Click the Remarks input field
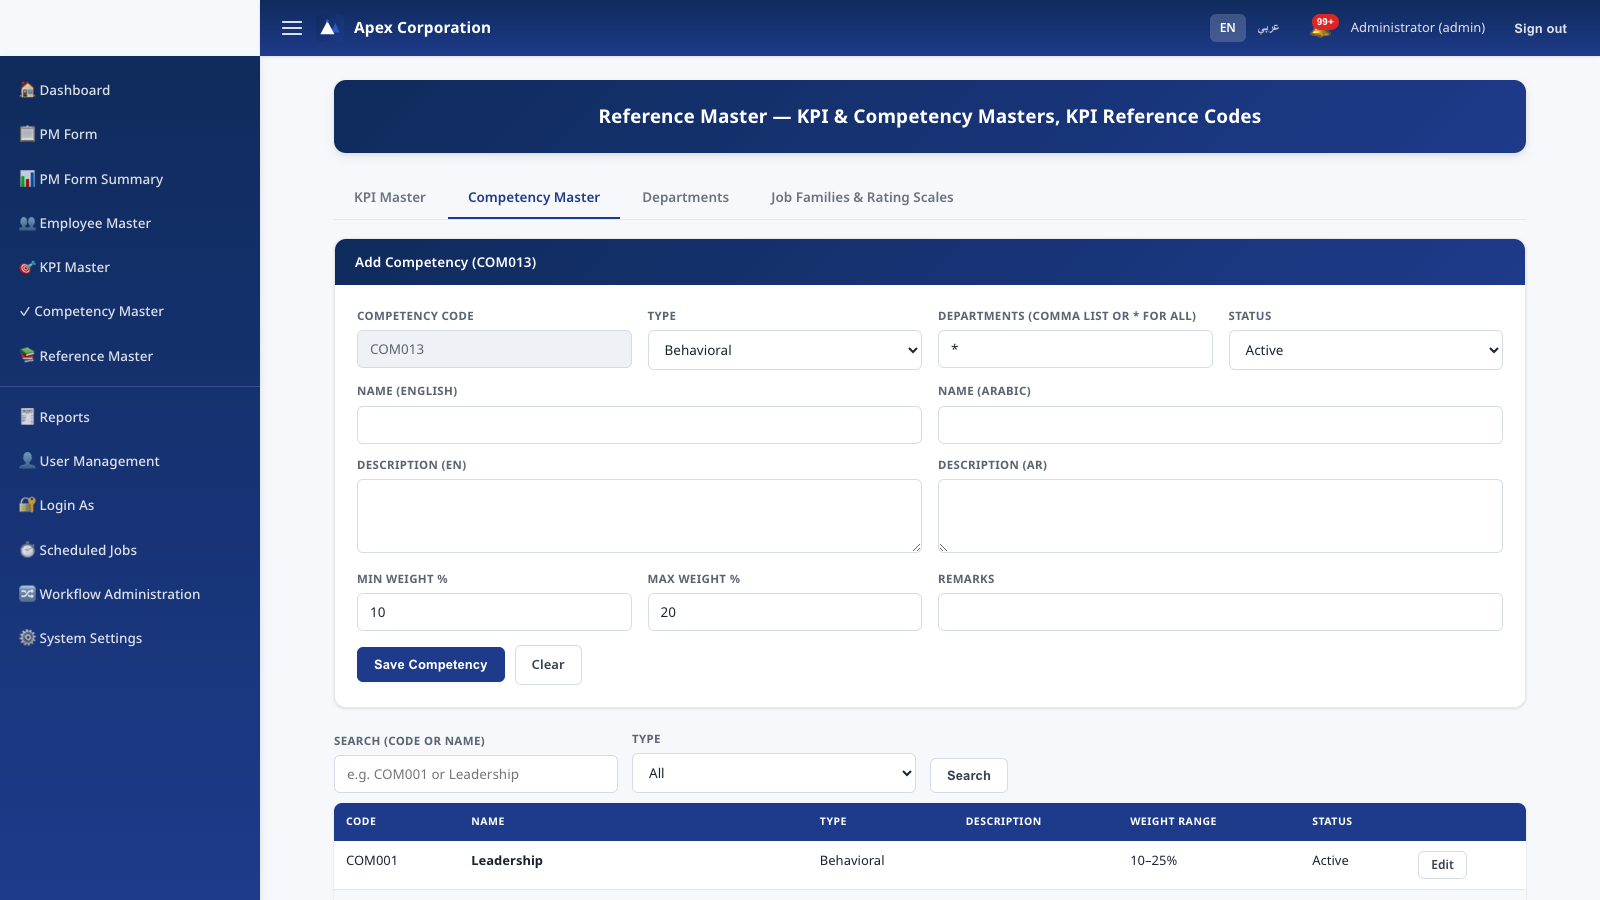1600x900 pixels. [x=1220, y=612]
